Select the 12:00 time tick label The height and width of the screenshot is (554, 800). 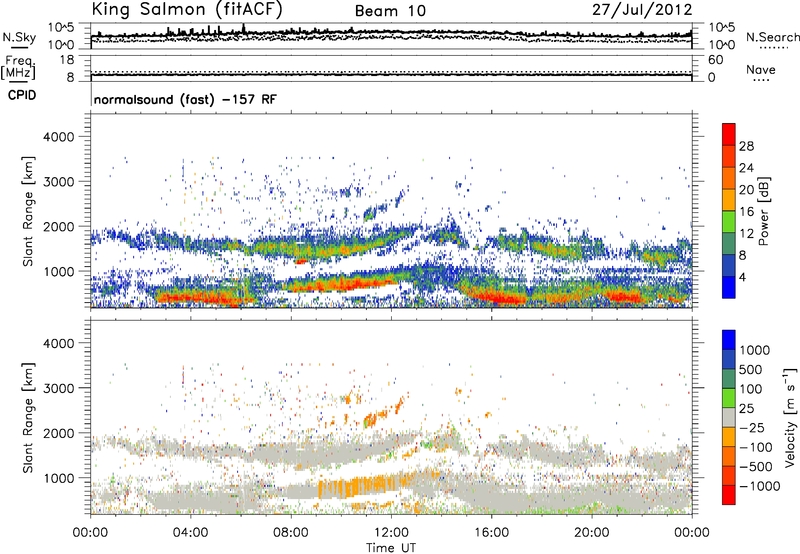391,533
